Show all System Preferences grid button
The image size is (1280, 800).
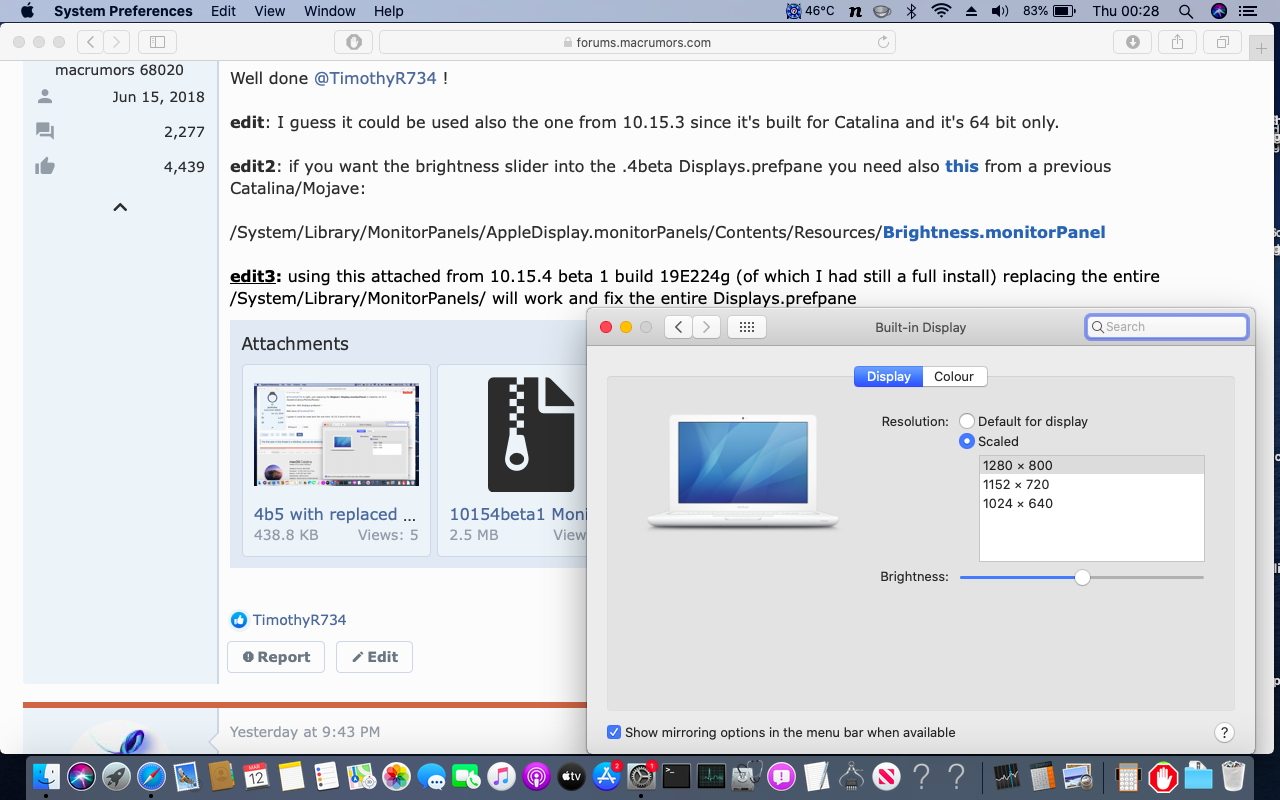[x=747, y=327]
